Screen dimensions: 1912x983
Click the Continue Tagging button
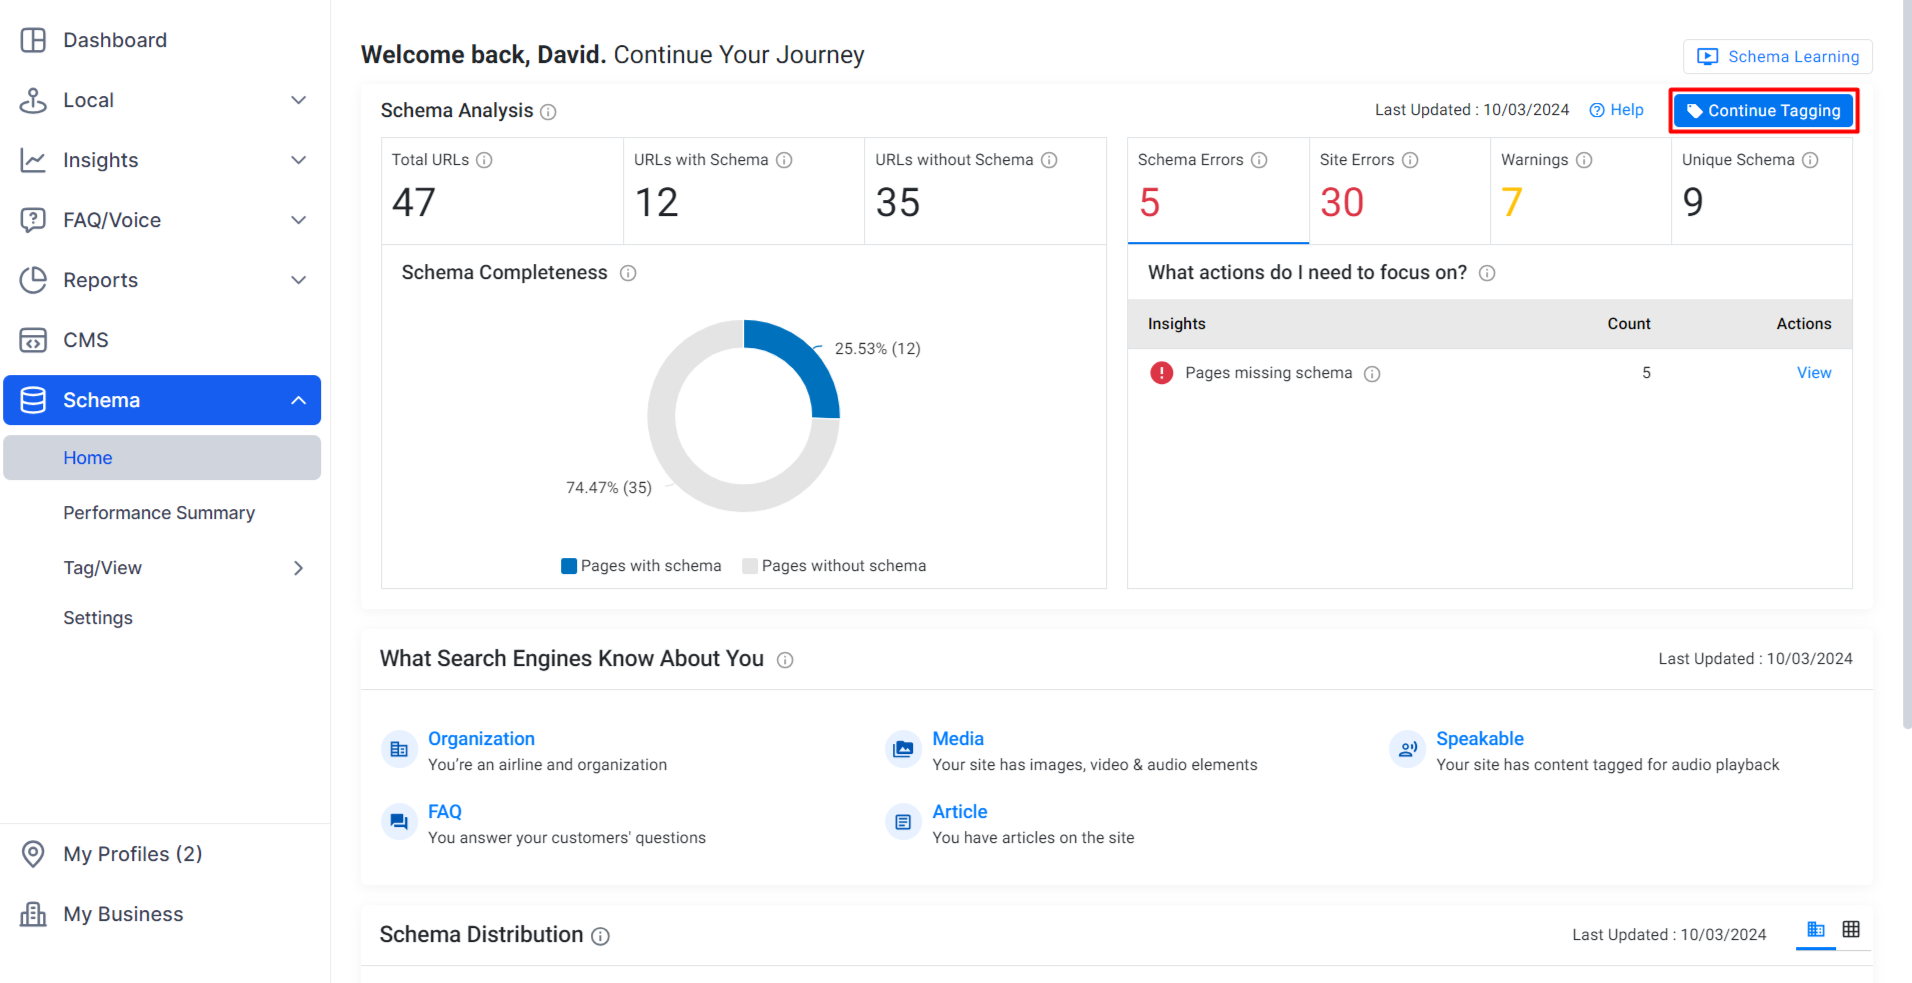[x=1764, y=111]
